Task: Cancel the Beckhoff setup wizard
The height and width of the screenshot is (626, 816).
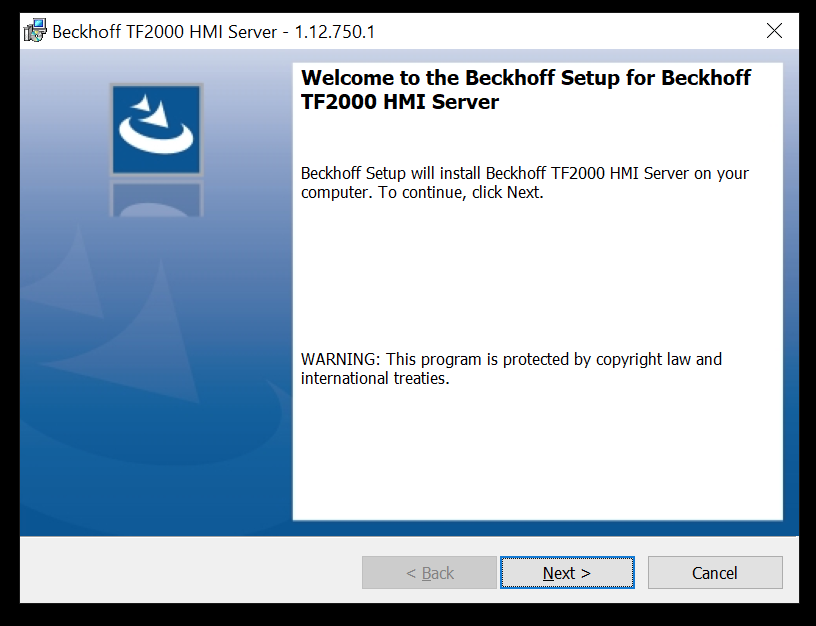Action: (x=715, y=572)
